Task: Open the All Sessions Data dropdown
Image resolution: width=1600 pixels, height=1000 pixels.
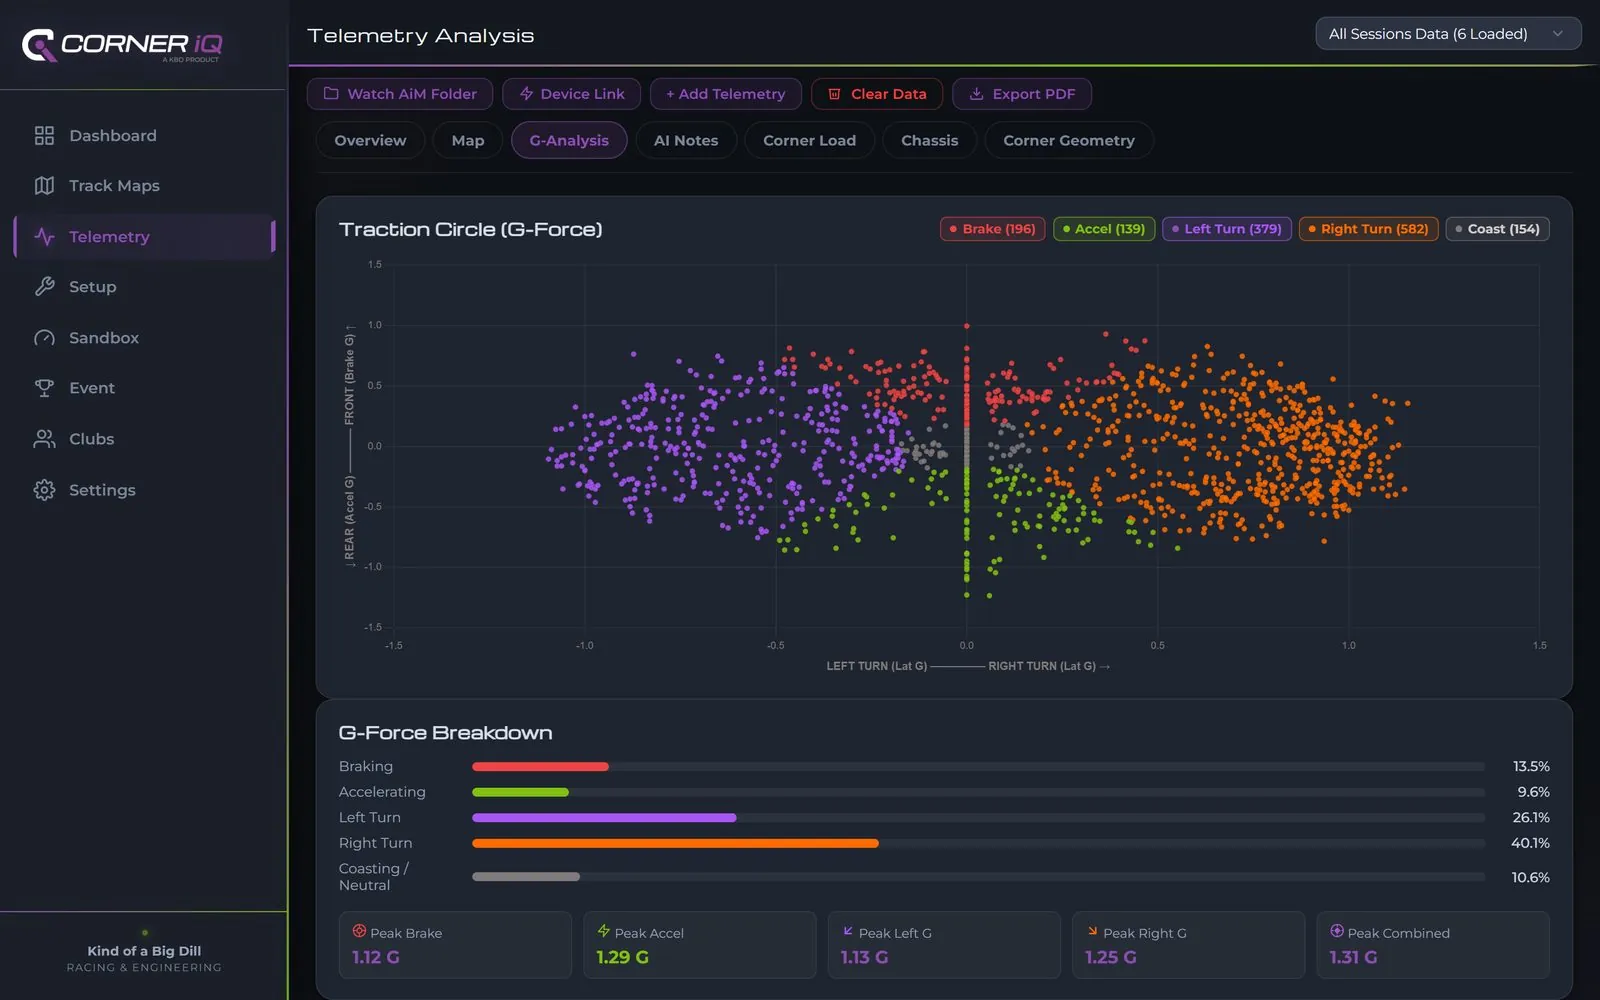Action: (1447, 34)
